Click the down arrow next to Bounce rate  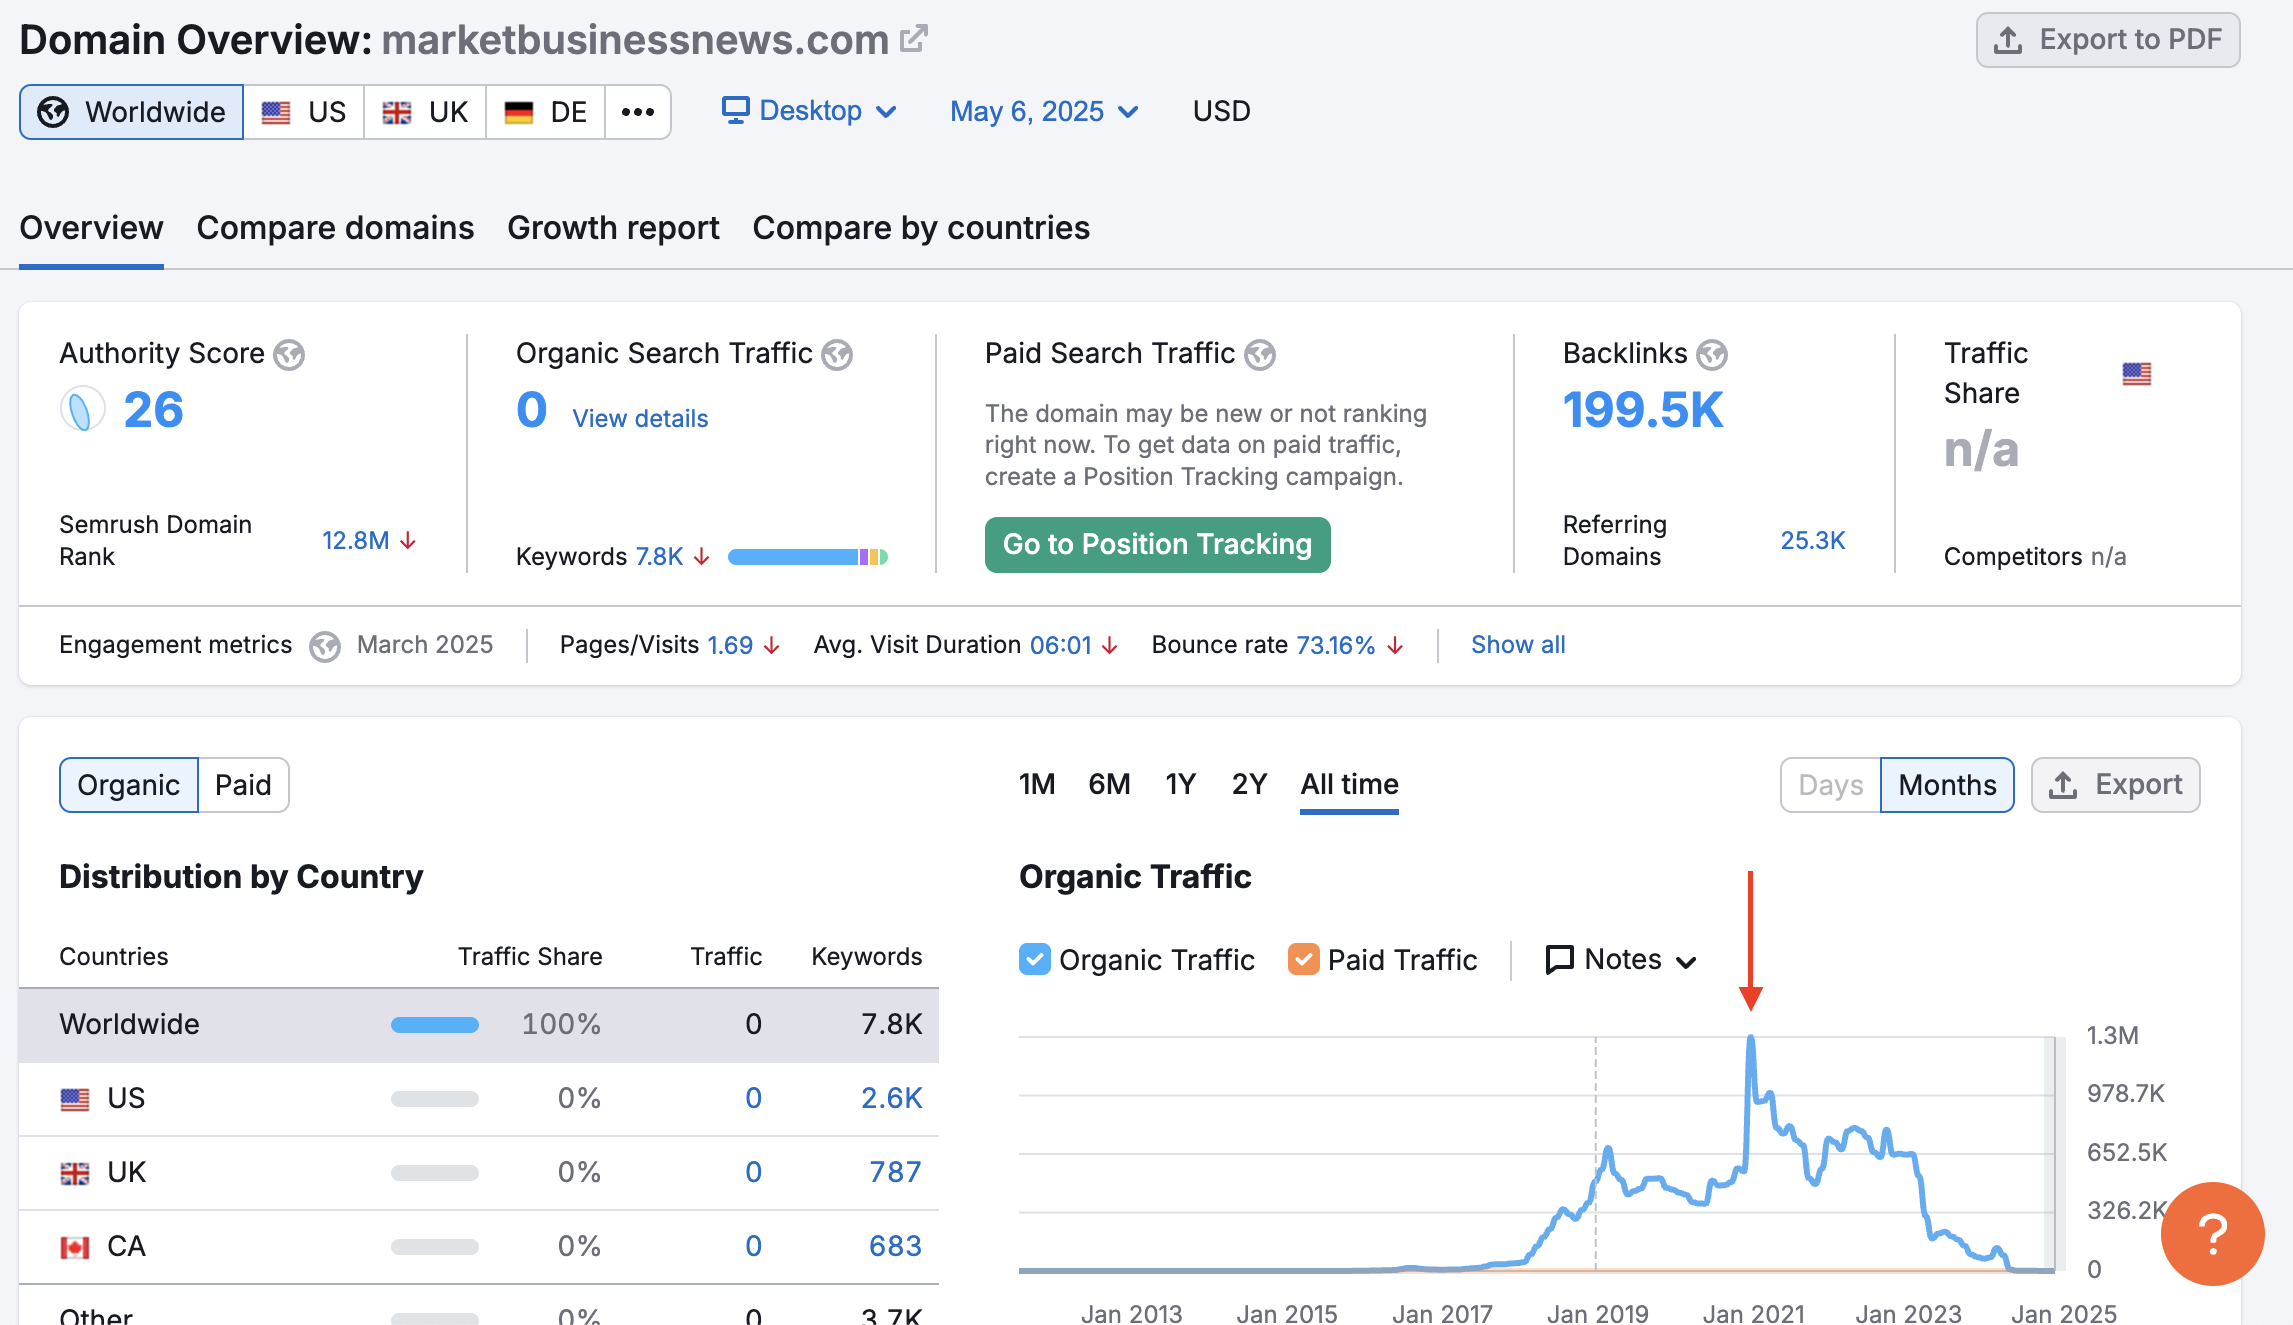(x=1395, y=646)
